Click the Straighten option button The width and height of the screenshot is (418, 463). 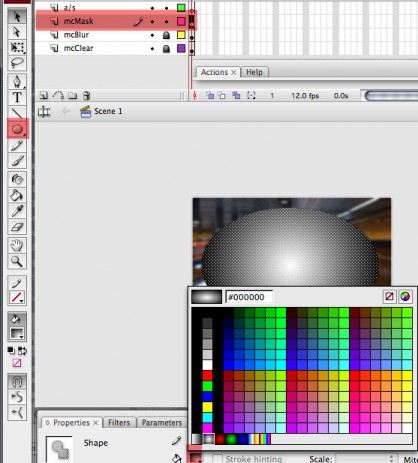click(x=17, y=413)
